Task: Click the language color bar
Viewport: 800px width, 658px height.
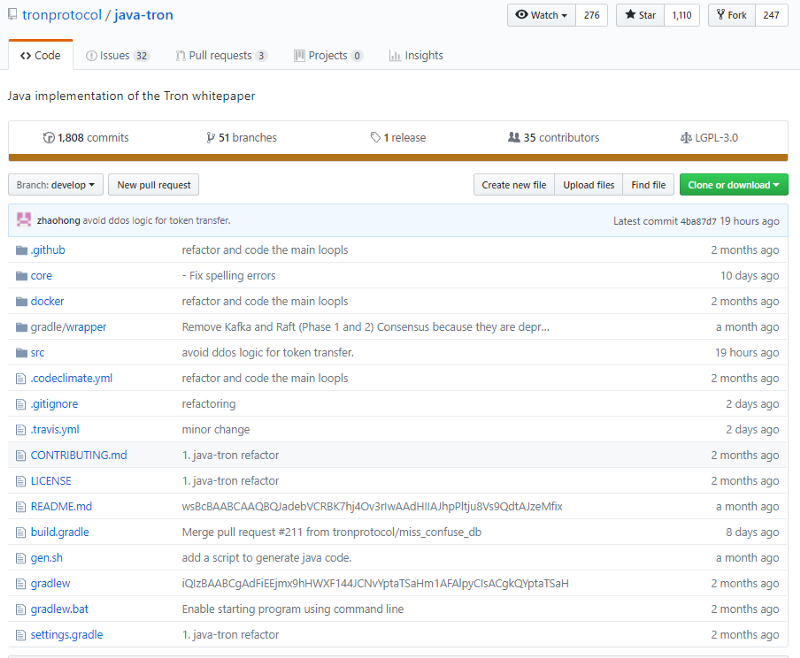Action: [x=398, y=157]
